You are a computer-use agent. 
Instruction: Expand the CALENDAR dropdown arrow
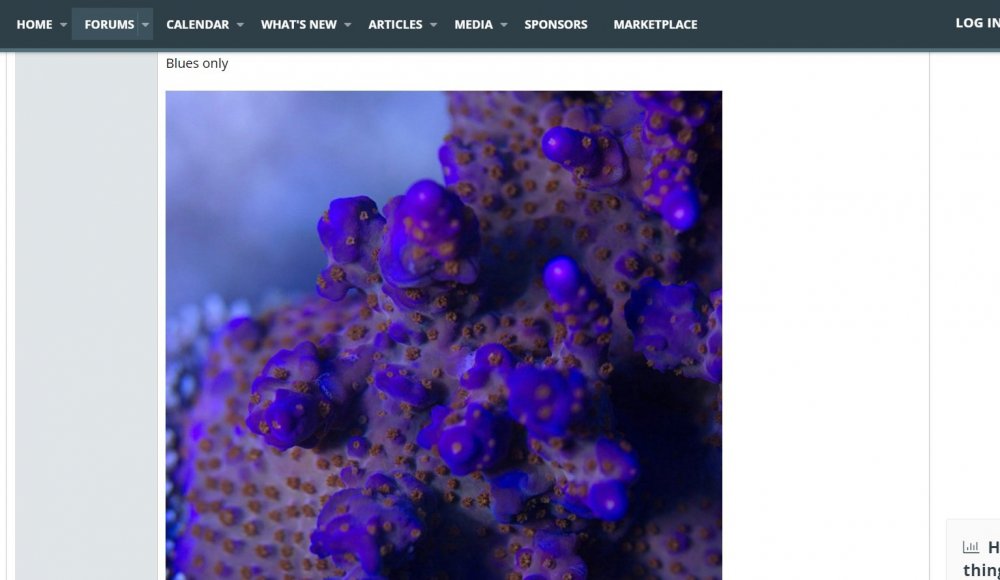240,24
